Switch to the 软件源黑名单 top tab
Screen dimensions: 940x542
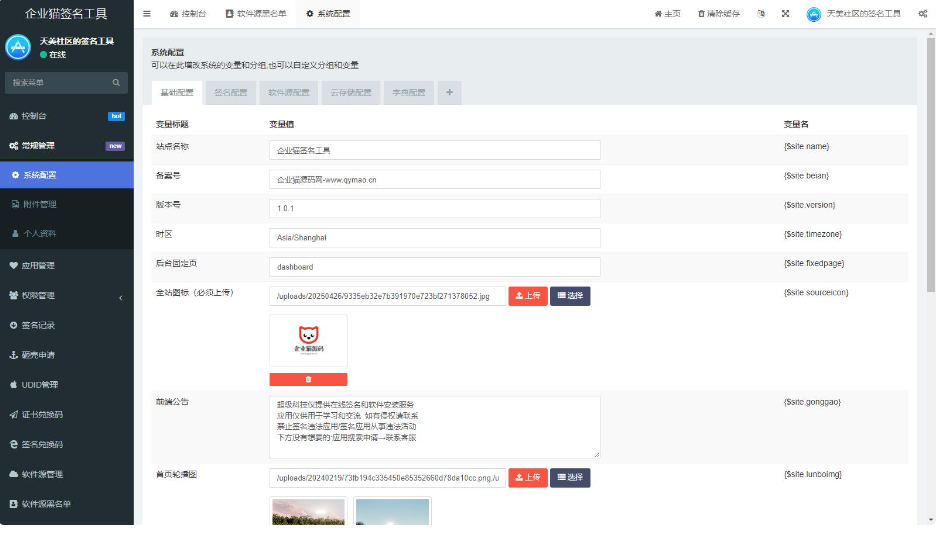(256, 13)
